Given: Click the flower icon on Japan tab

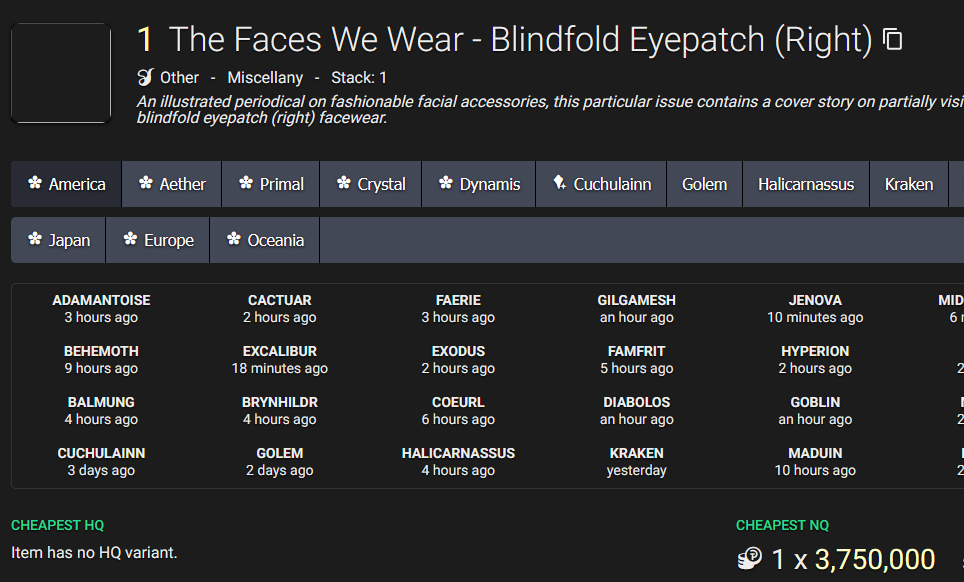Looking at the screenshot, I should [35, 238].
